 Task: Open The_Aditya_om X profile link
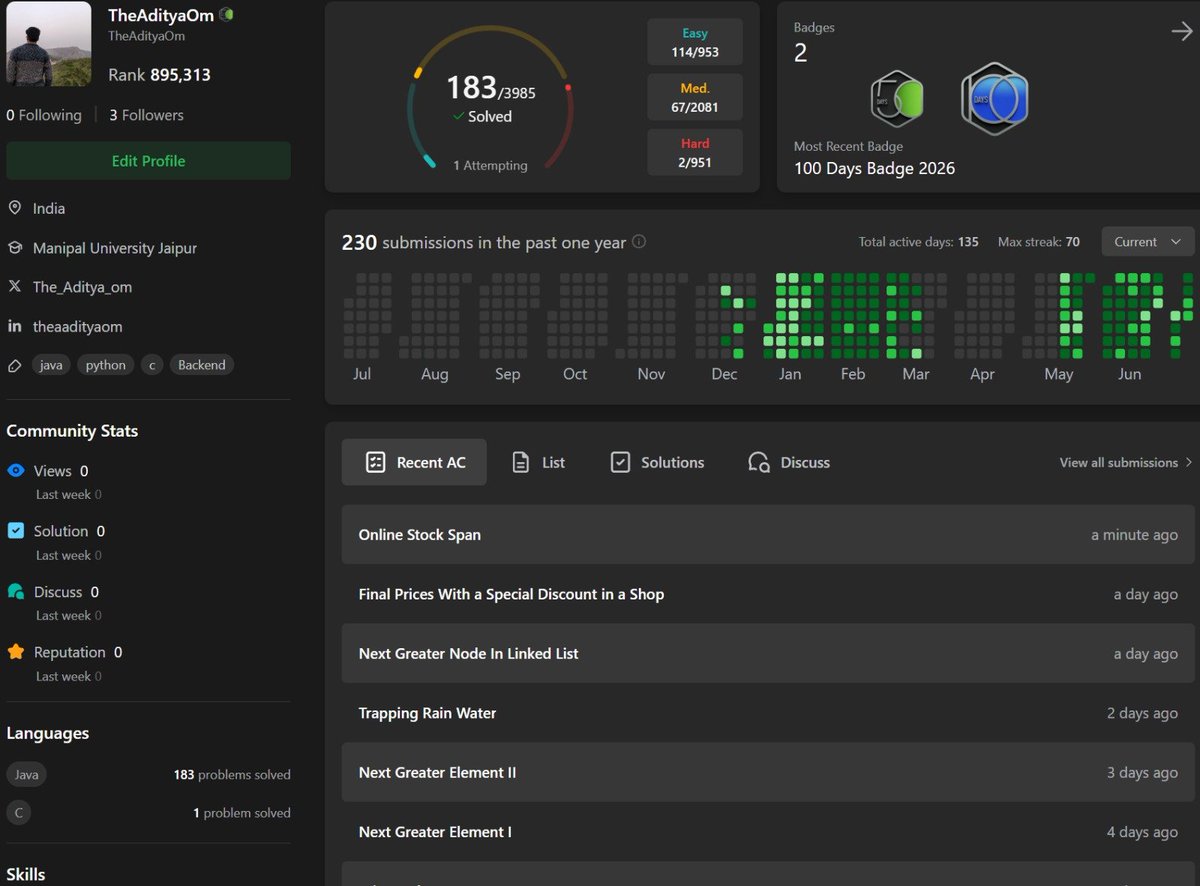tap(82, 287)
